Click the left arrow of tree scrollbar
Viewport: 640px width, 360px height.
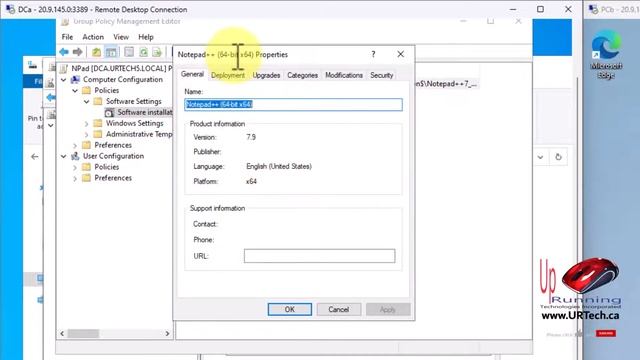coord(62,334)
